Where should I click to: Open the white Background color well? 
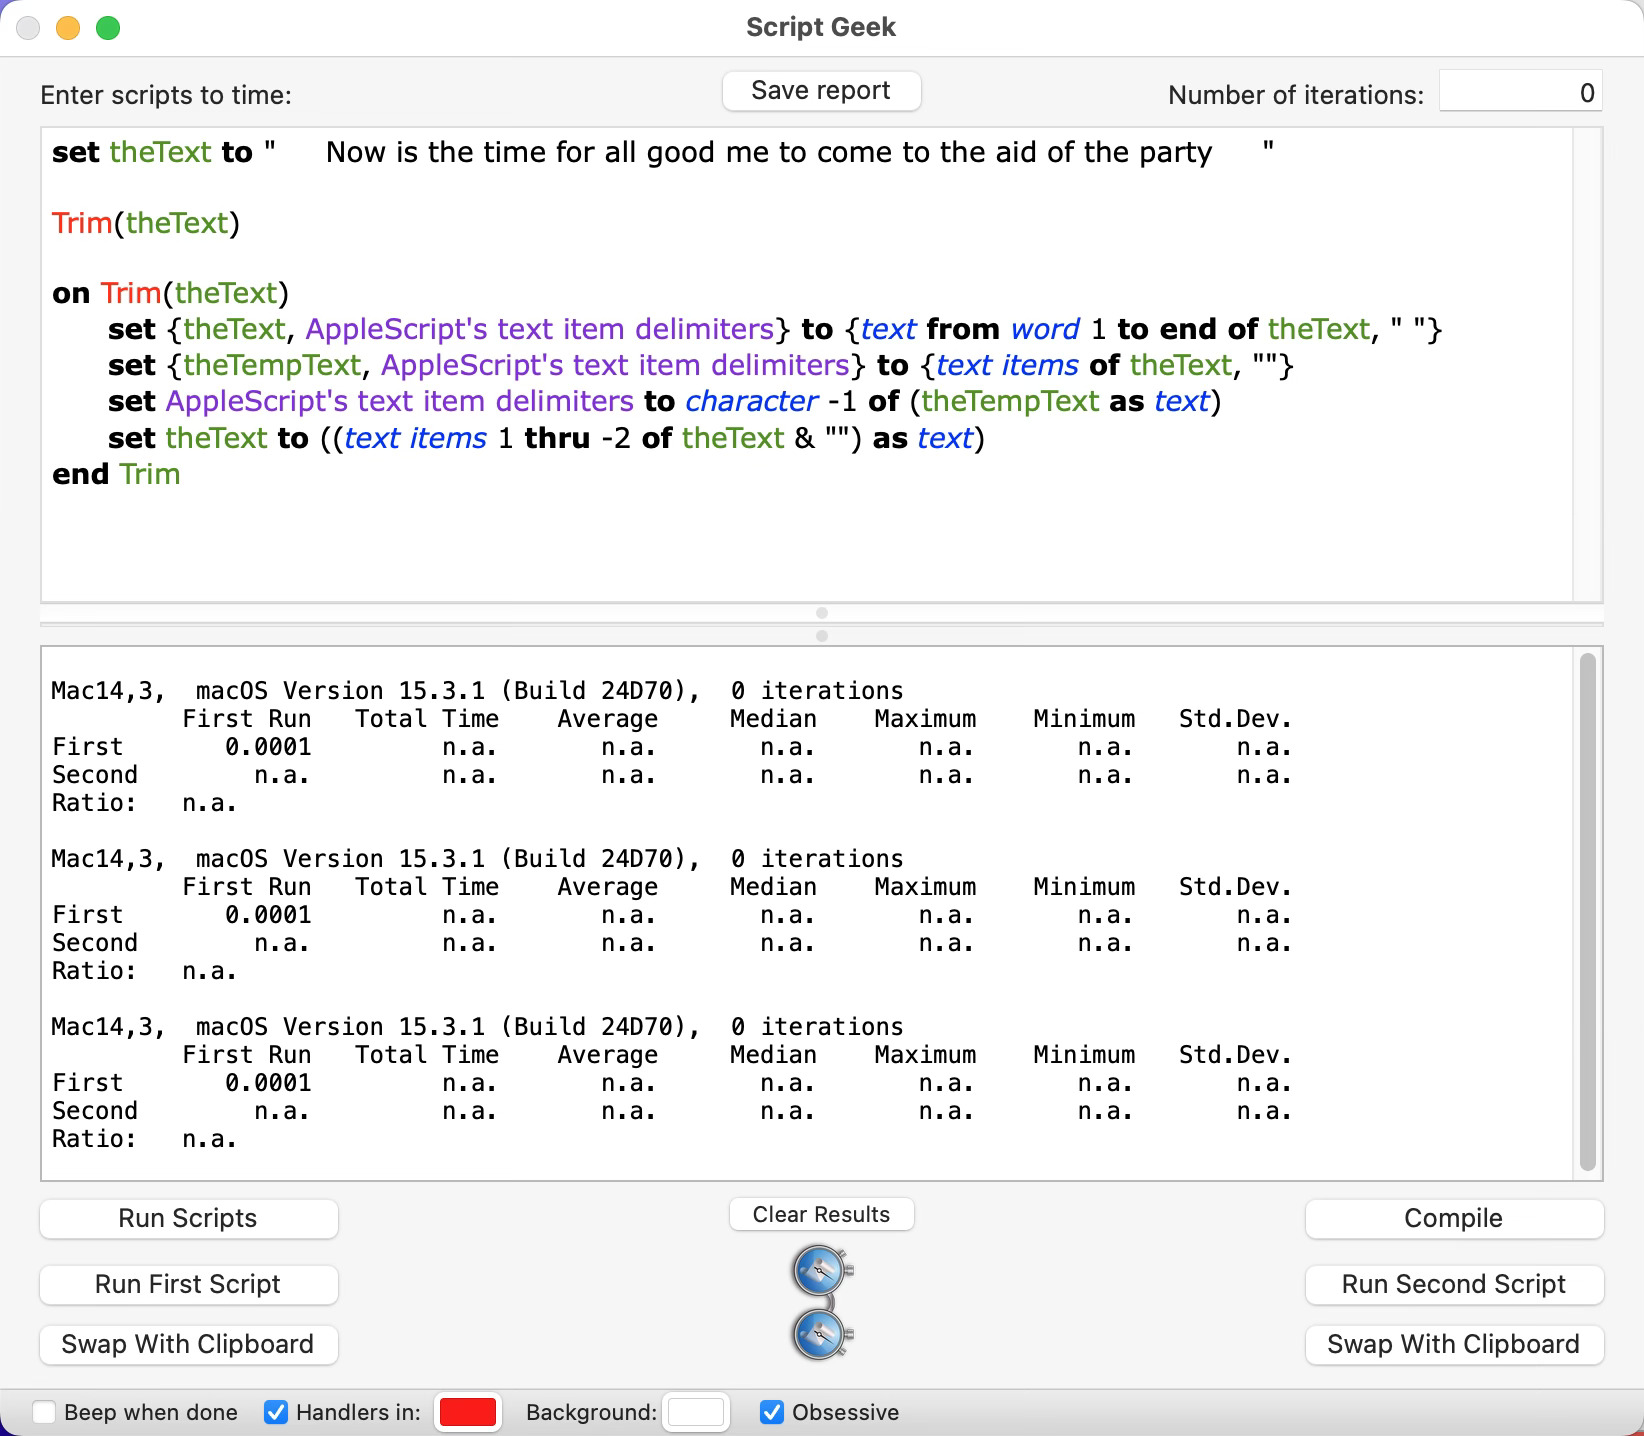pos(696,1412)
